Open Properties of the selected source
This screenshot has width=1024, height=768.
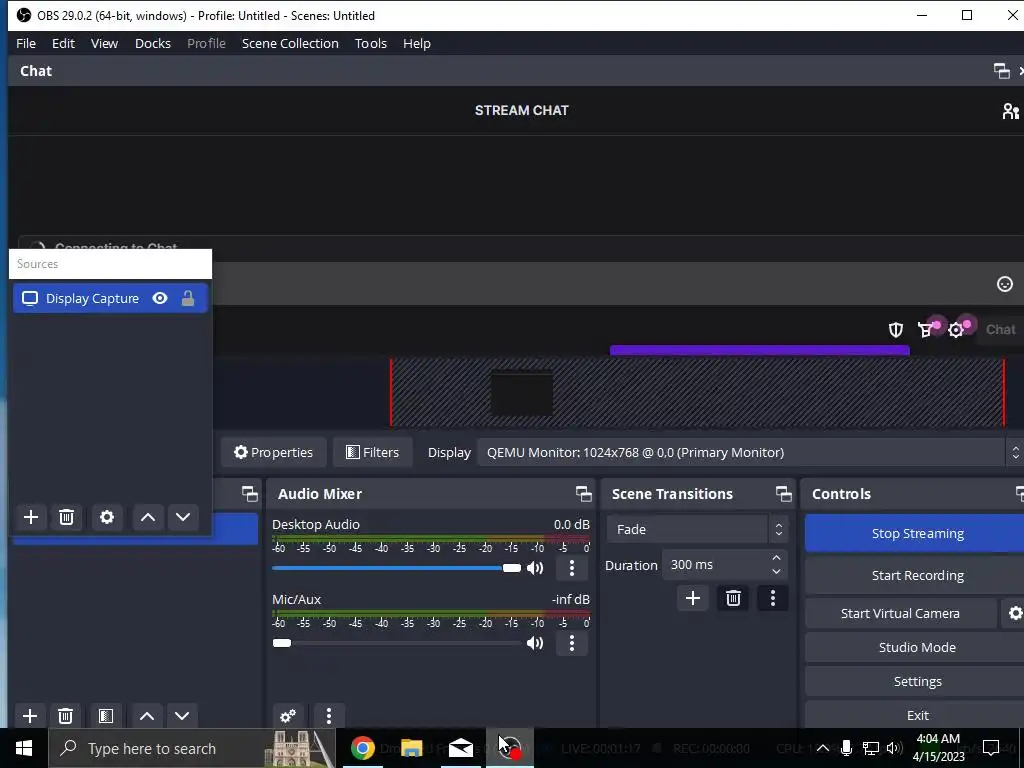pos(274,453)
